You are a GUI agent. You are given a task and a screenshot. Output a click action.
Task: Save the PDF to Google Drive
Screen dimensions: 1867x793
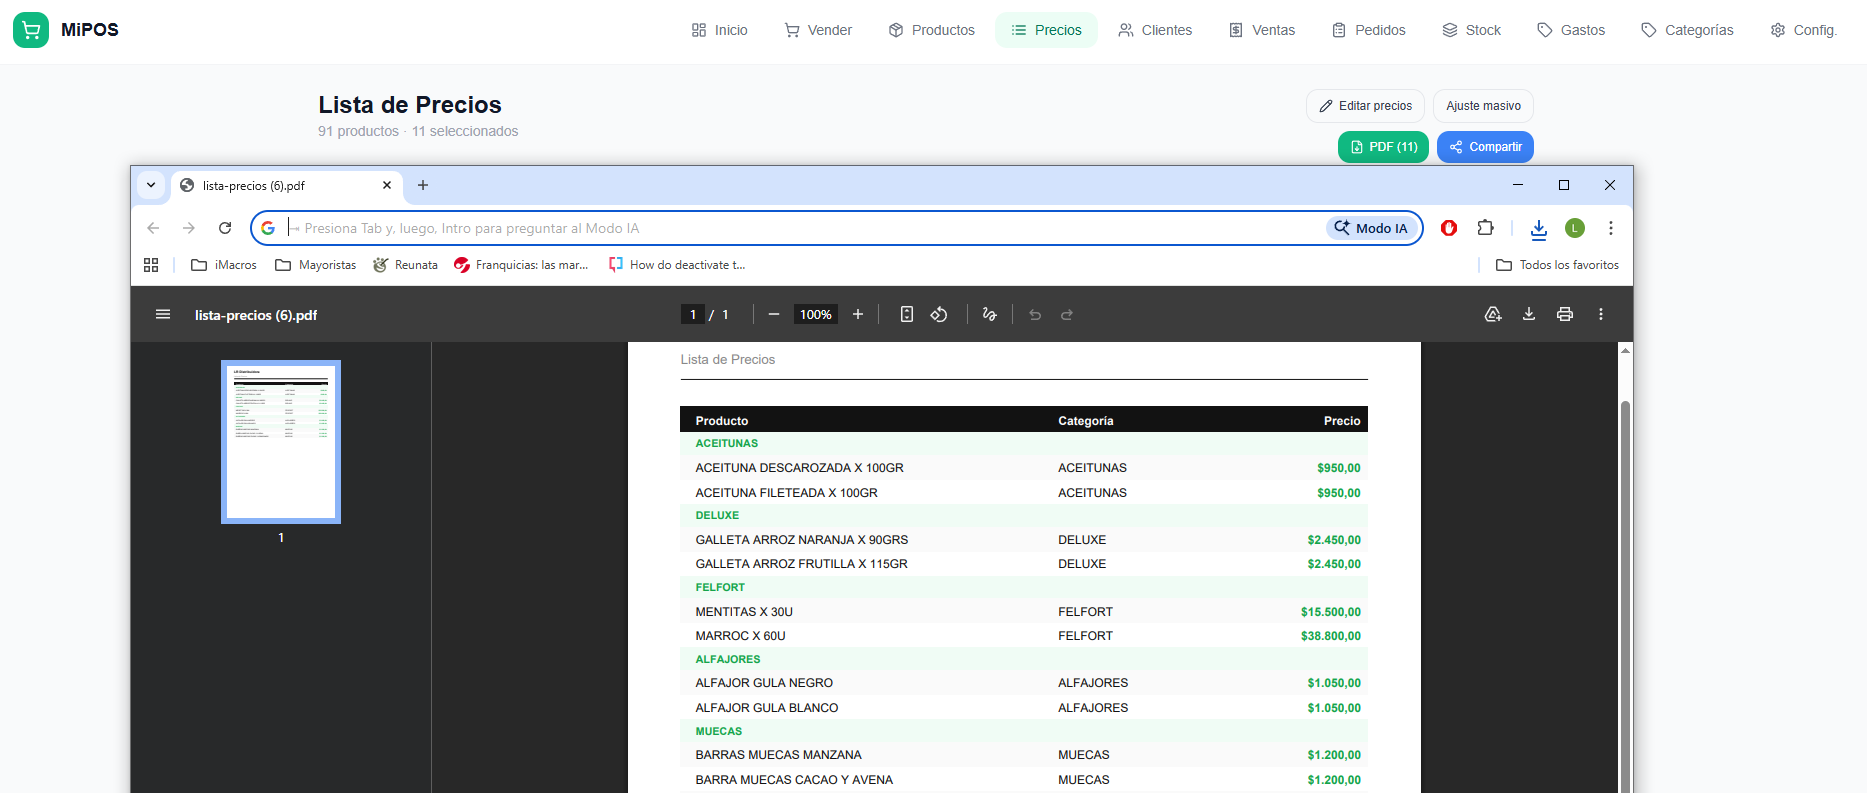click(x=1492, y=315)
